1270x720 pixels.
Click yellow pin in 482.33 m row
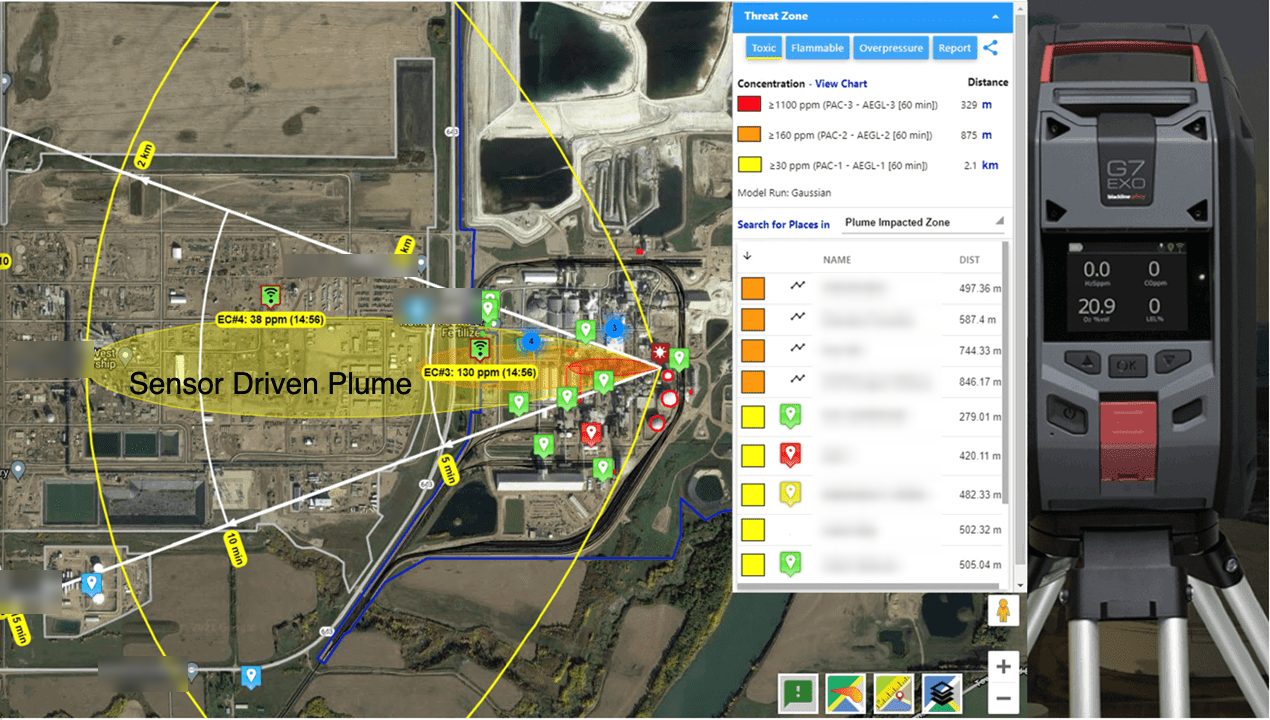coord(791,493)
